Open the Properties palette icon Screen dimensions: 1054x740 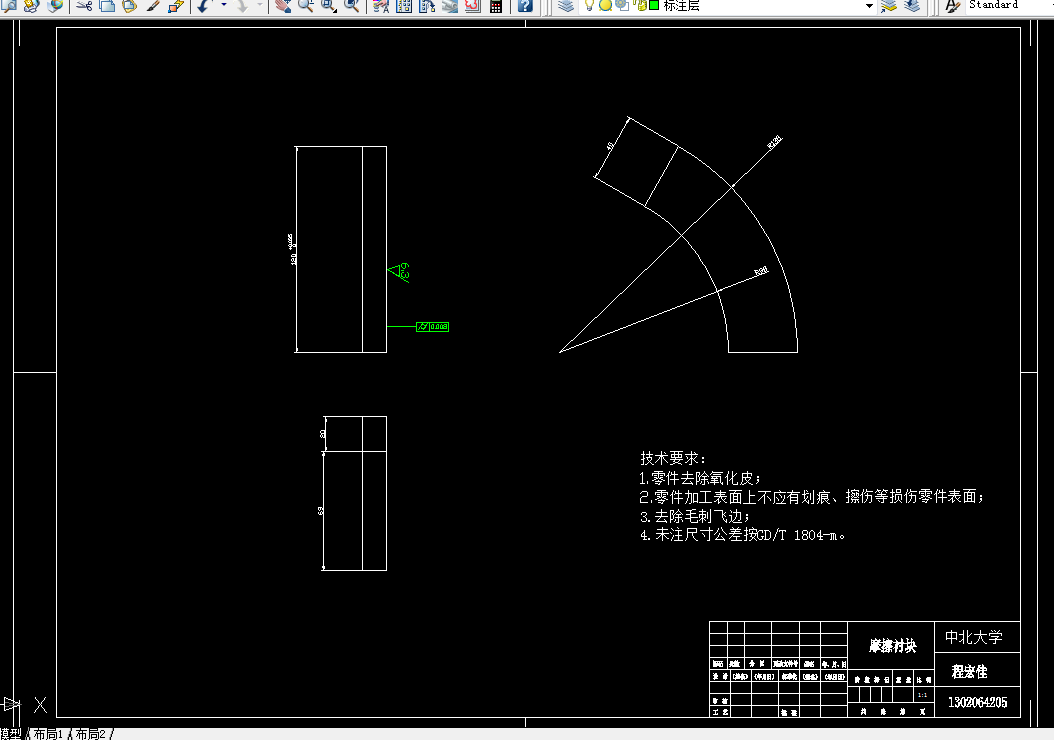point(381,5)
